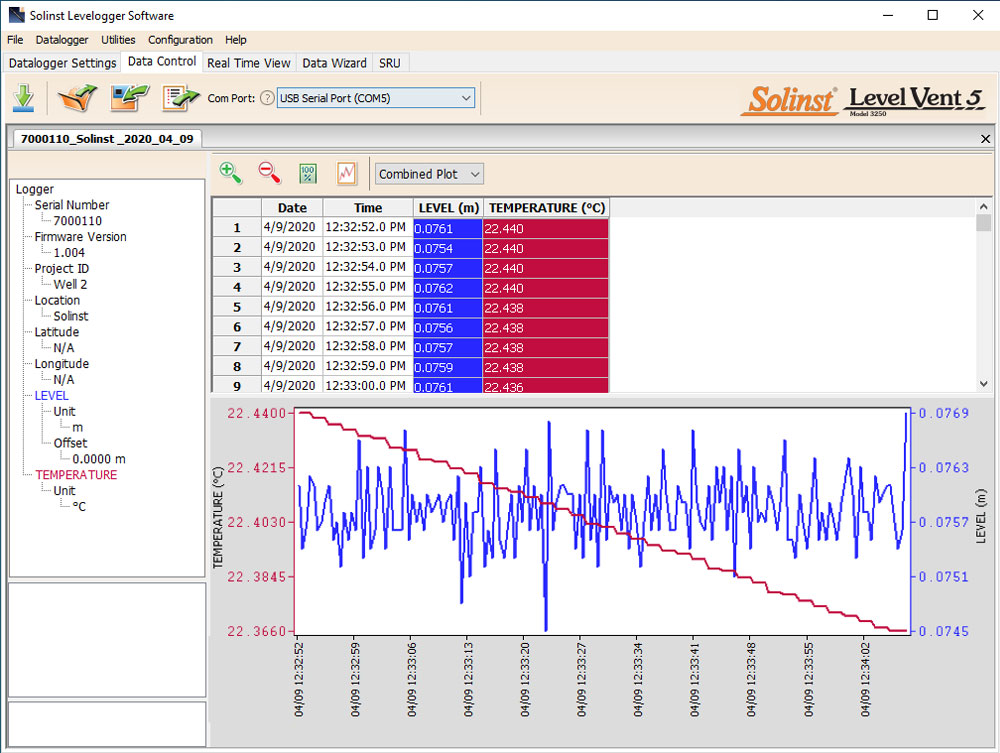Open a data file using the folder icon
This screenshot has height=753, width=1000.
77,97
